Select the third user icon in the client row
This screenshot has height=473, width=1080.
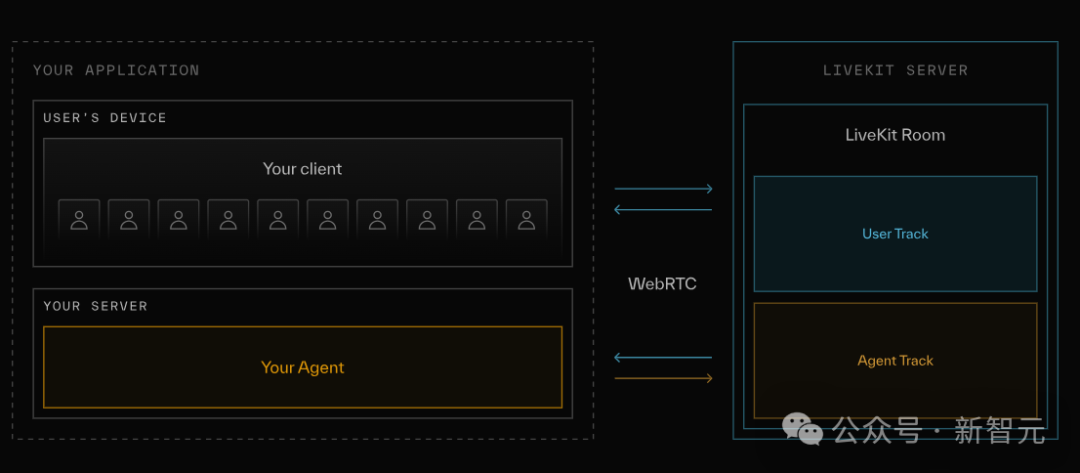178,219
